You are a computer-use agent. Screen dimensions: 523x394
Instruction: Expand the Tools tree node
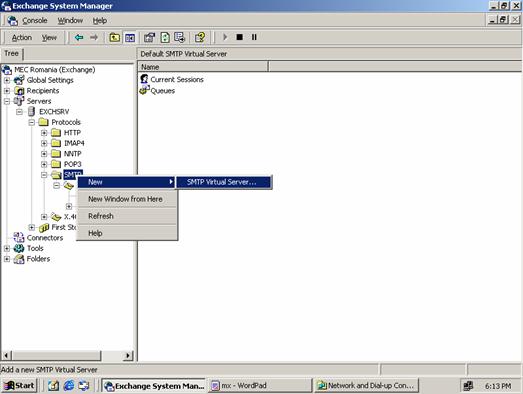[7, 248]
